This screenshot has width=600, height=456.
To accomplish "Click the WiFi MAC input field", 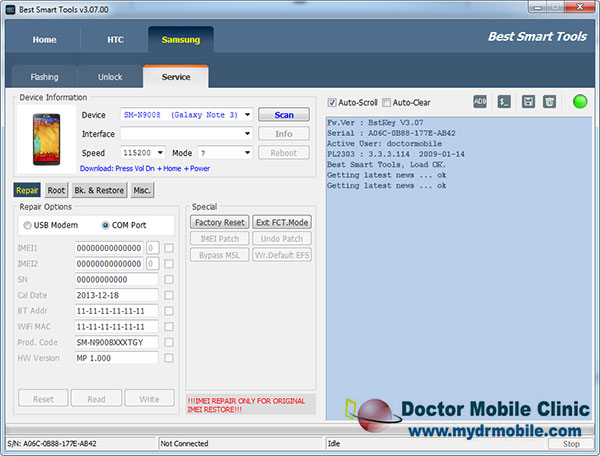I will (x=116, y=327).
